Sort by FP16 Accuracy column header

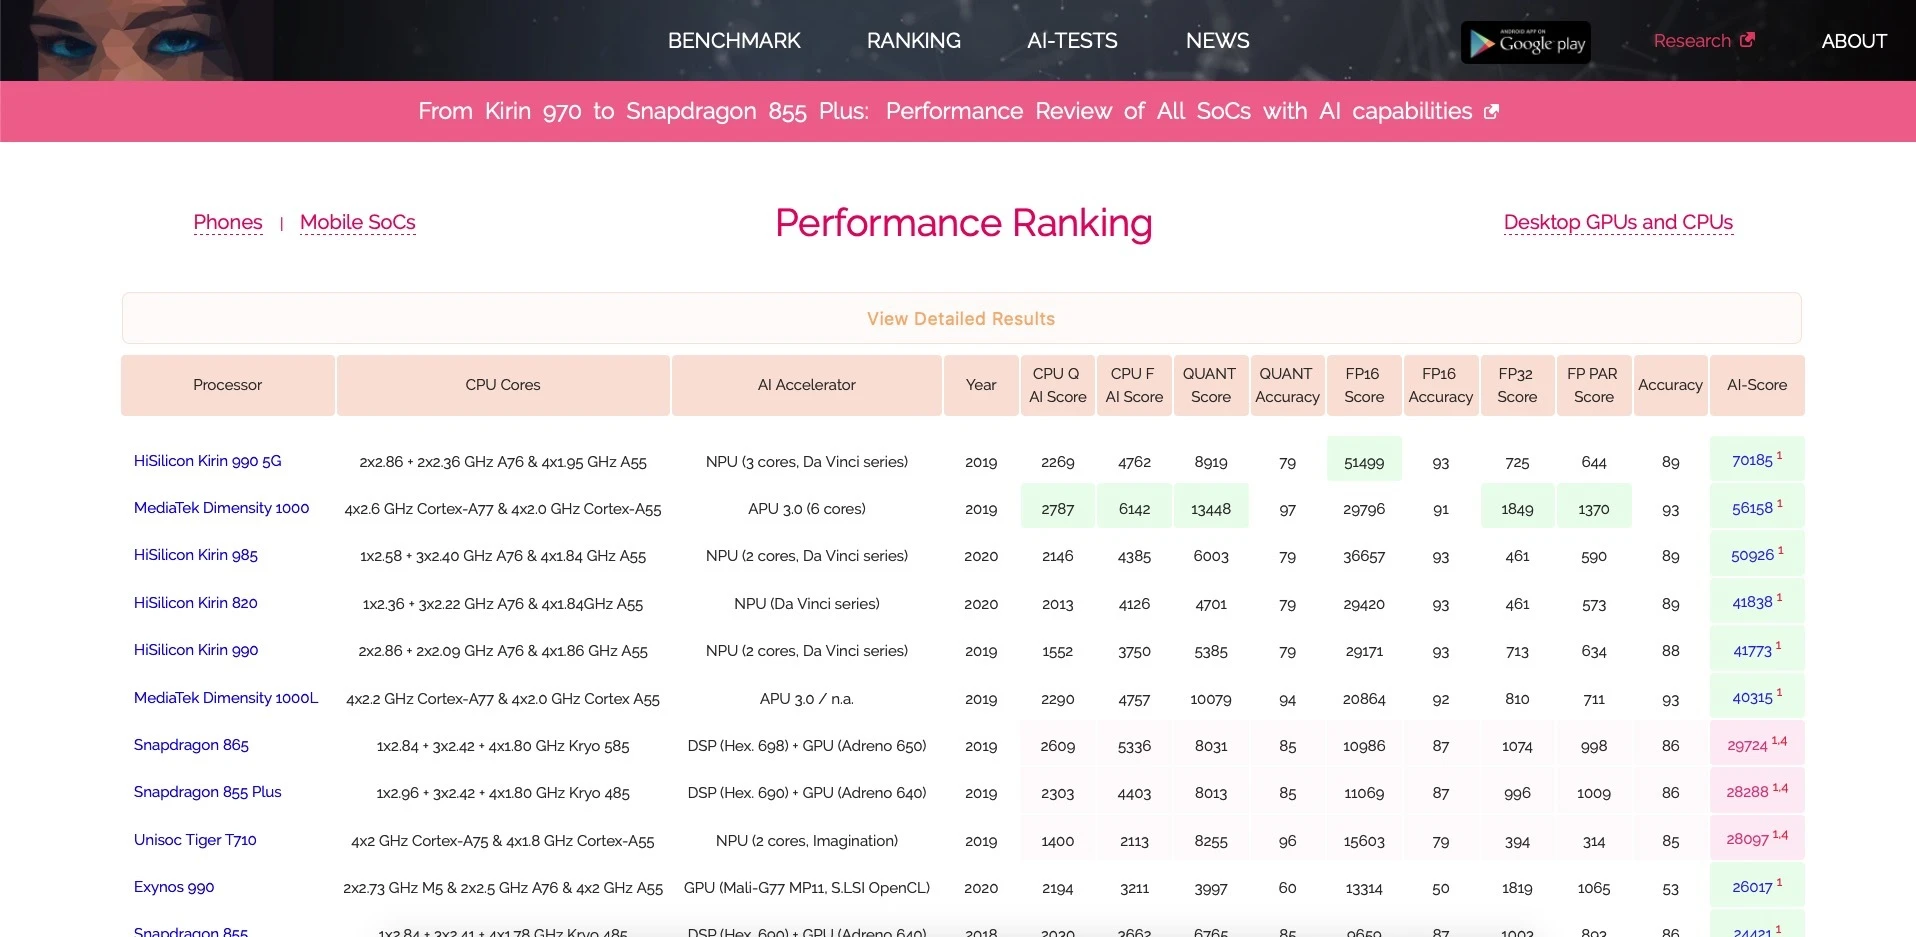(1440, 385)
